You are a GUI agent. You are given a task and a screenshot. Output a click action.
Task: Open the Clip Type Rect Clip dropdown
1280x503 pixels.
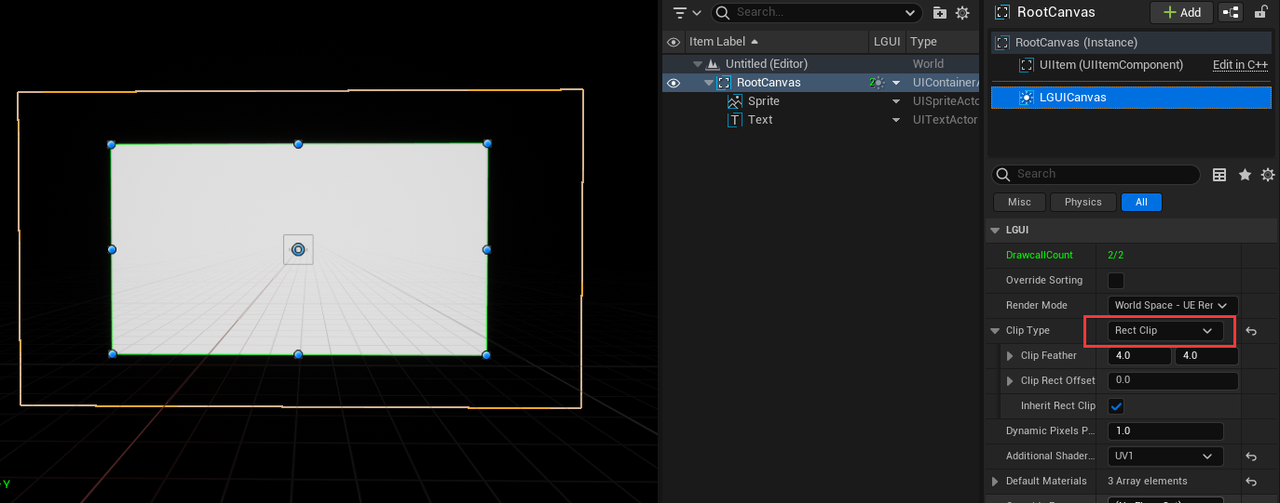point(1165,331)
